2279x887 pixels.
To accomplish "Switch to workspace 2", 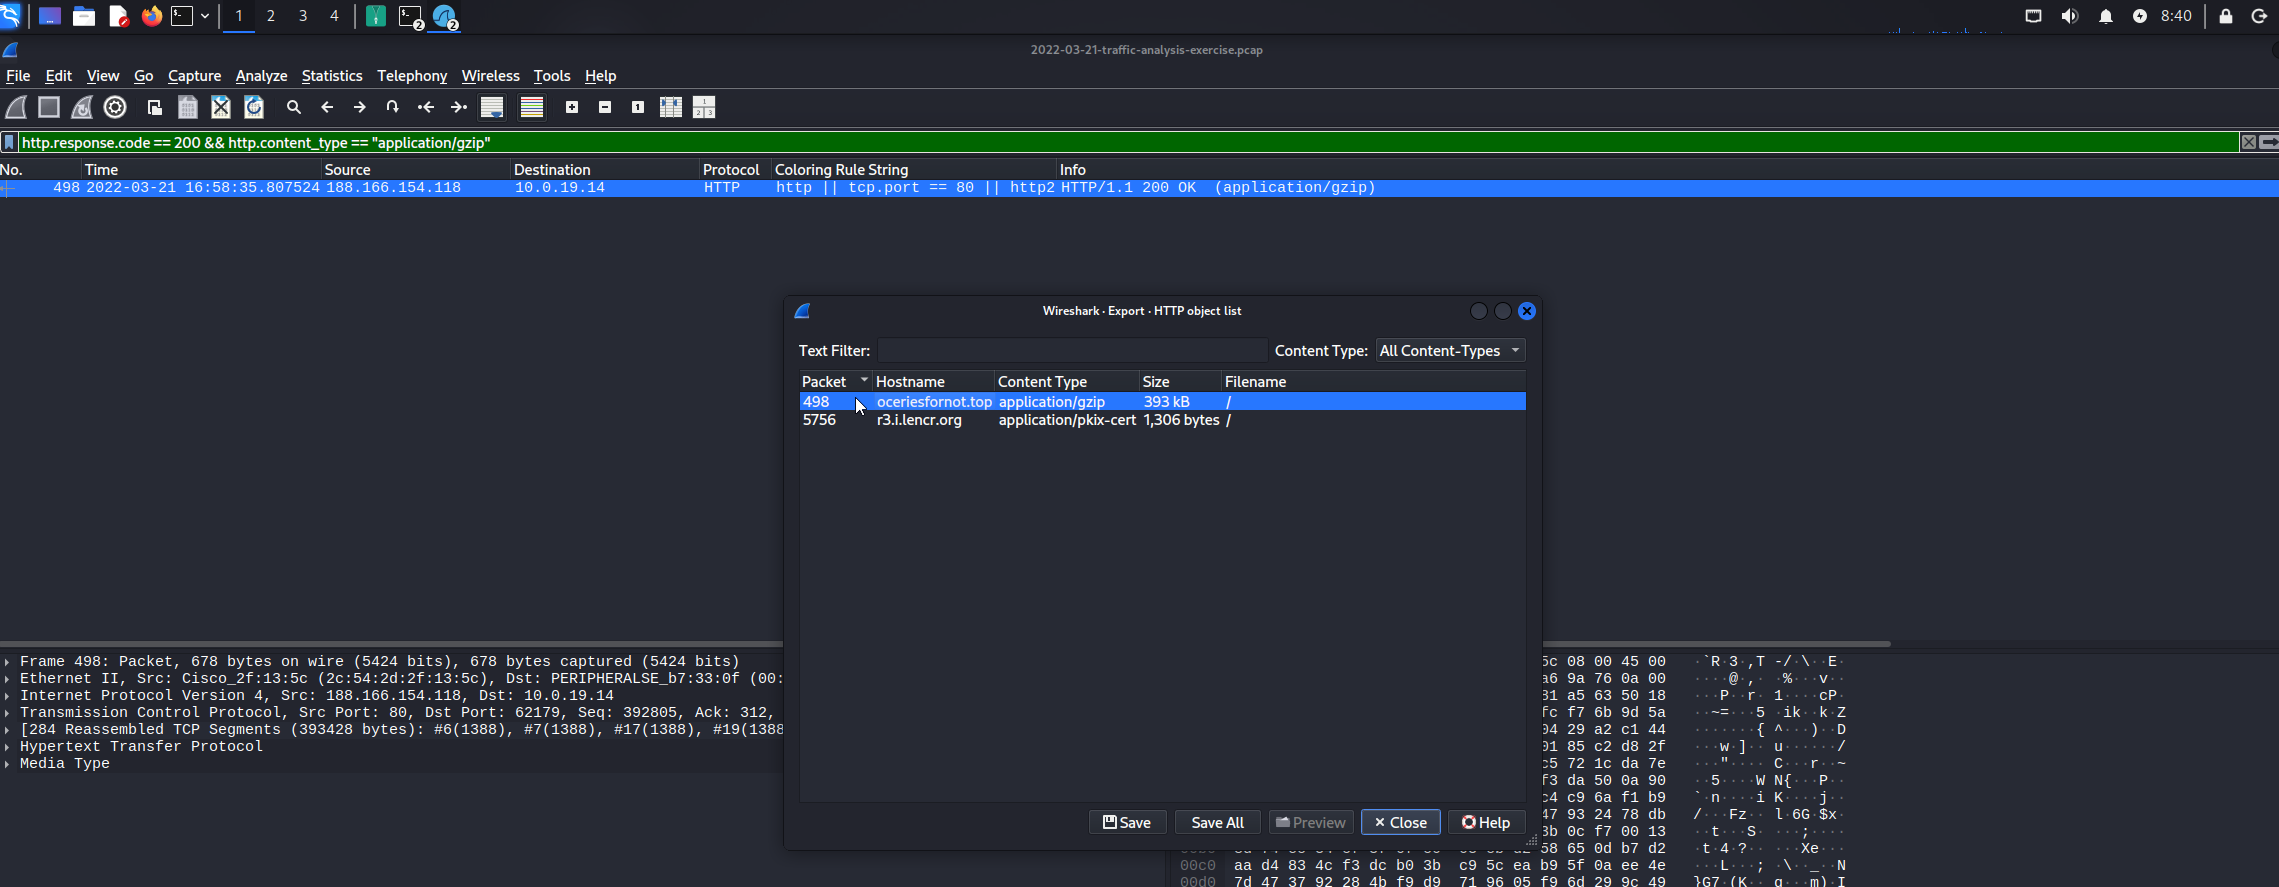I will pyautogui.click(x=270, y=16).
